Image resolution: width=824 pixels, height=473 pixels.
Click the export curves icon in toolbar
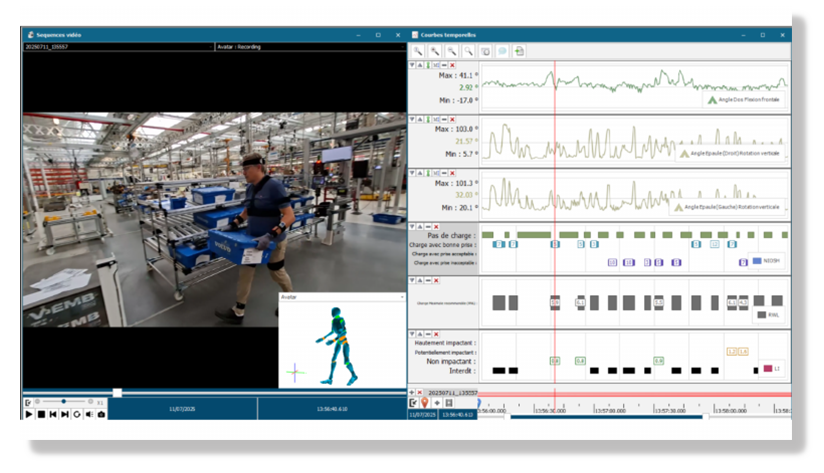click(520, 51)
